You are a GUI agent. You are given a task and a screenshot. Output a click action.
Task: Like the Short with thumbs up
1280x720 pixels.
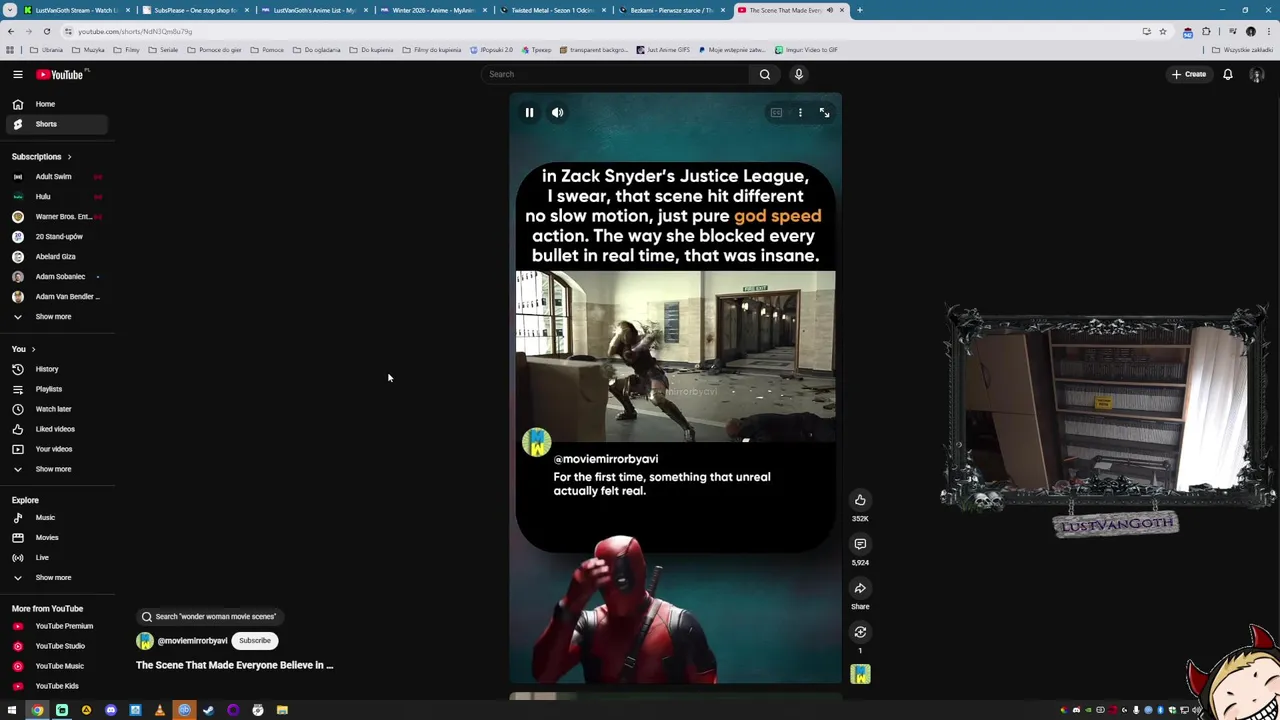point(860,500)
